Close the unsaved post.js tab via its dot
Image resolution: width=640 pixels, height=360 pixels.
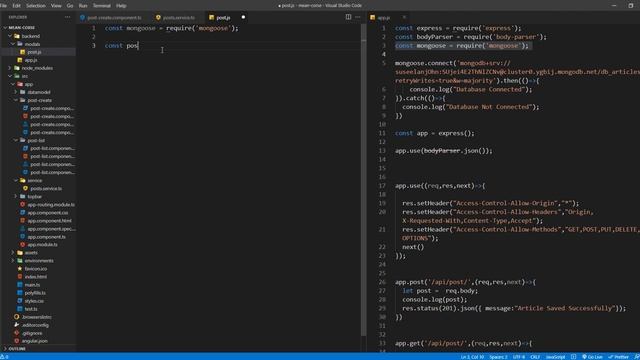(243, 18)
